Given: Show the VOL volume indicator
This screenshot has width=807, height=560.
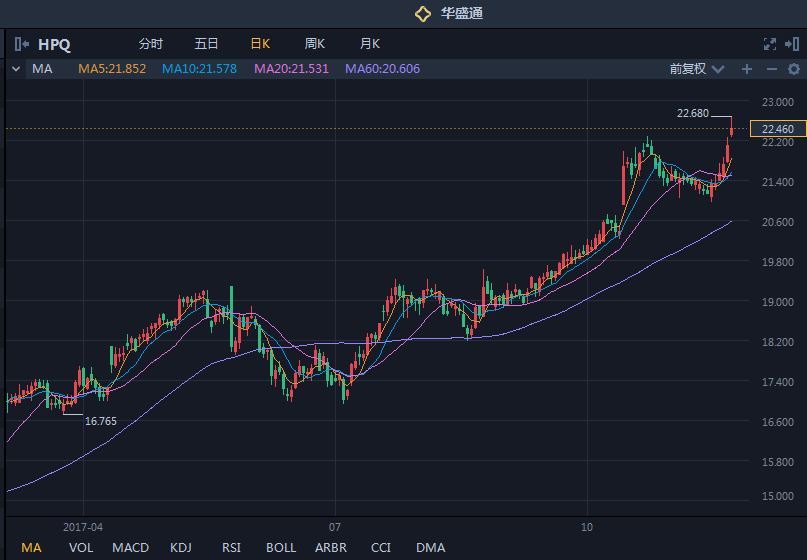Looking at the screenshot, I should [81, 547].
